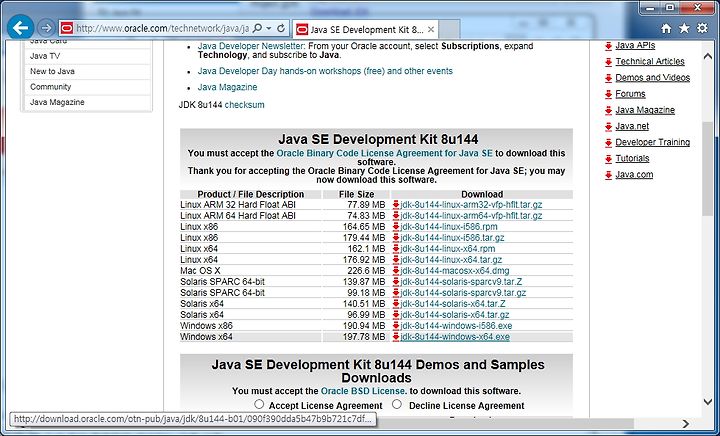
Task: Download jdk-8u144-linux-i586.tar.gz file link
Action: tap(452, 238)
